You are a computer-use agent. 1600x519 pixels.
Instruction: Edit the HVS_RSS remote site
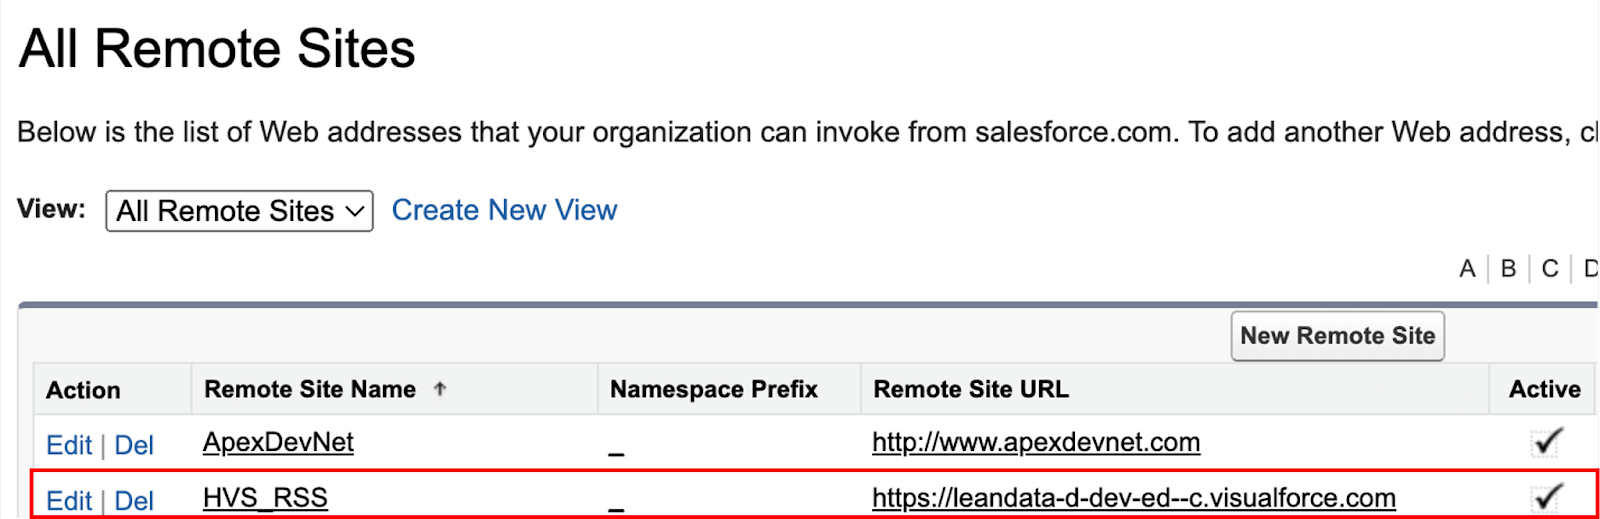click(69, 501)
